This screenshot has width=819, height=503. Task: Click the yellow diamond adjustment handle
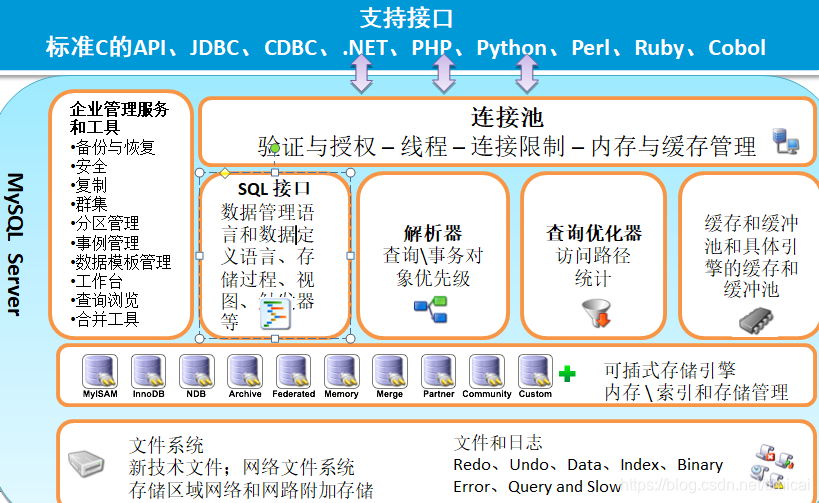[225, 172]
